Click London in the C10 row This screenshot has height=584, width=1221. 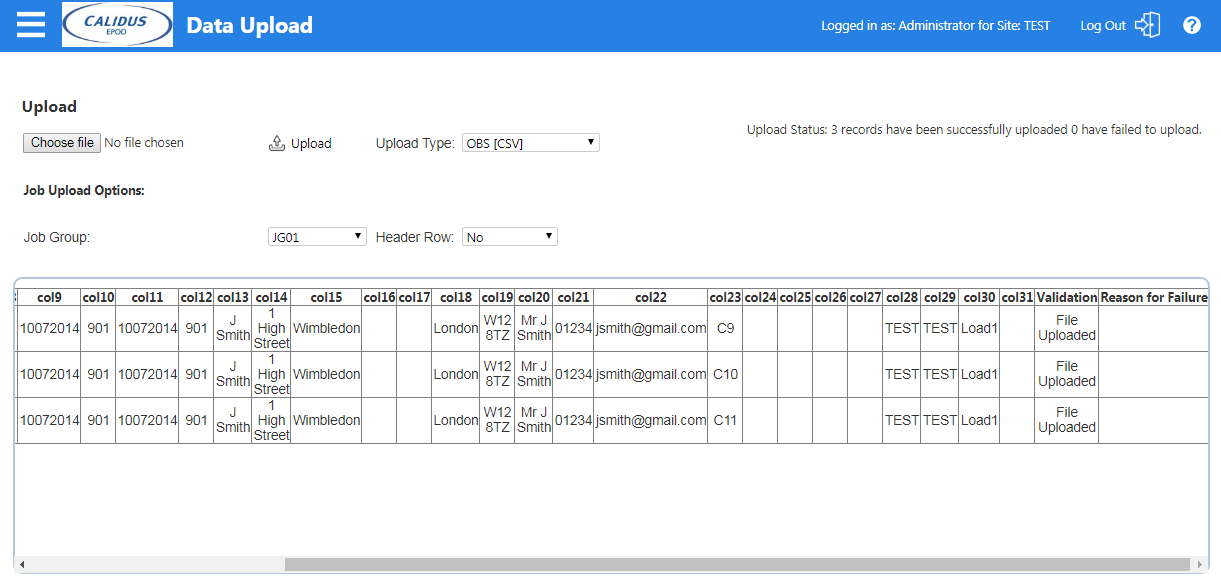click(x=455, y=374)
